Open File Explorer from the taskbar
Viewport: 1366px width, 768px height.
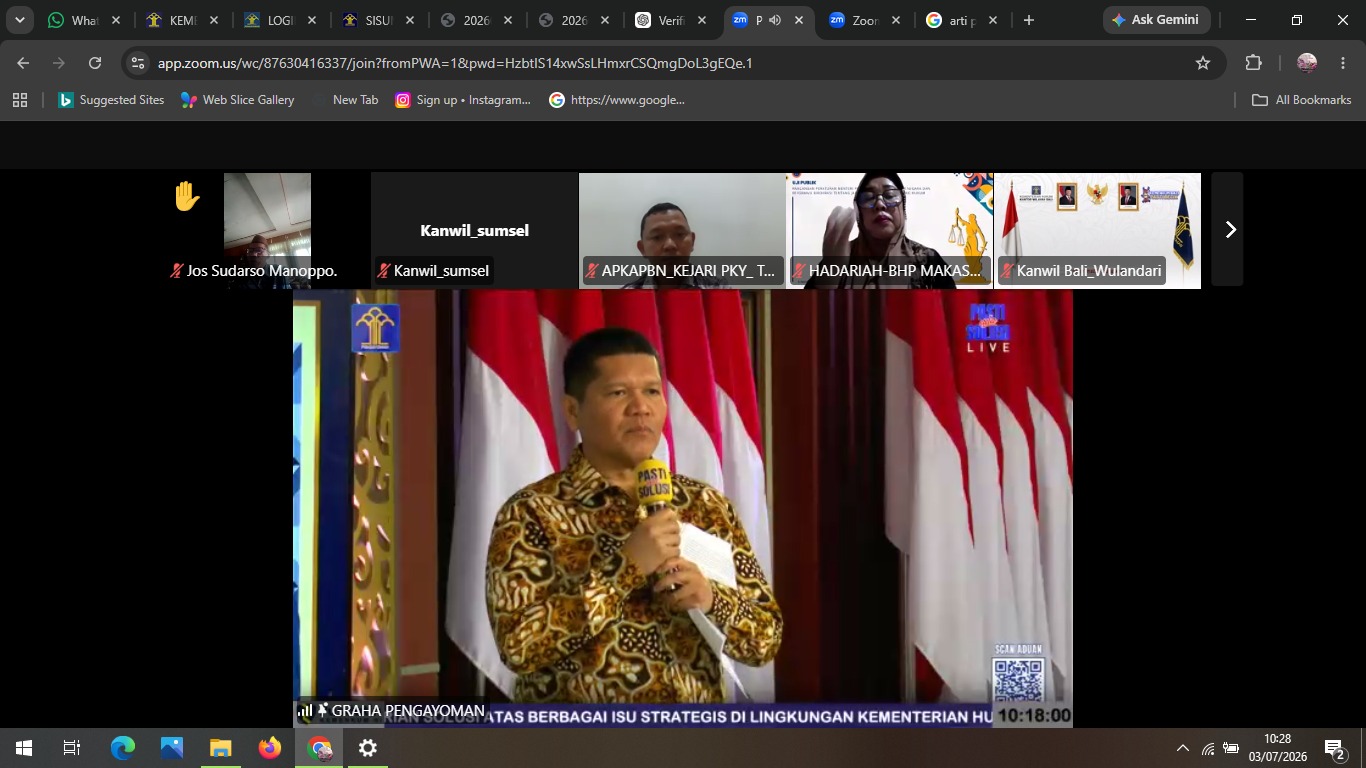click(220, 748)
